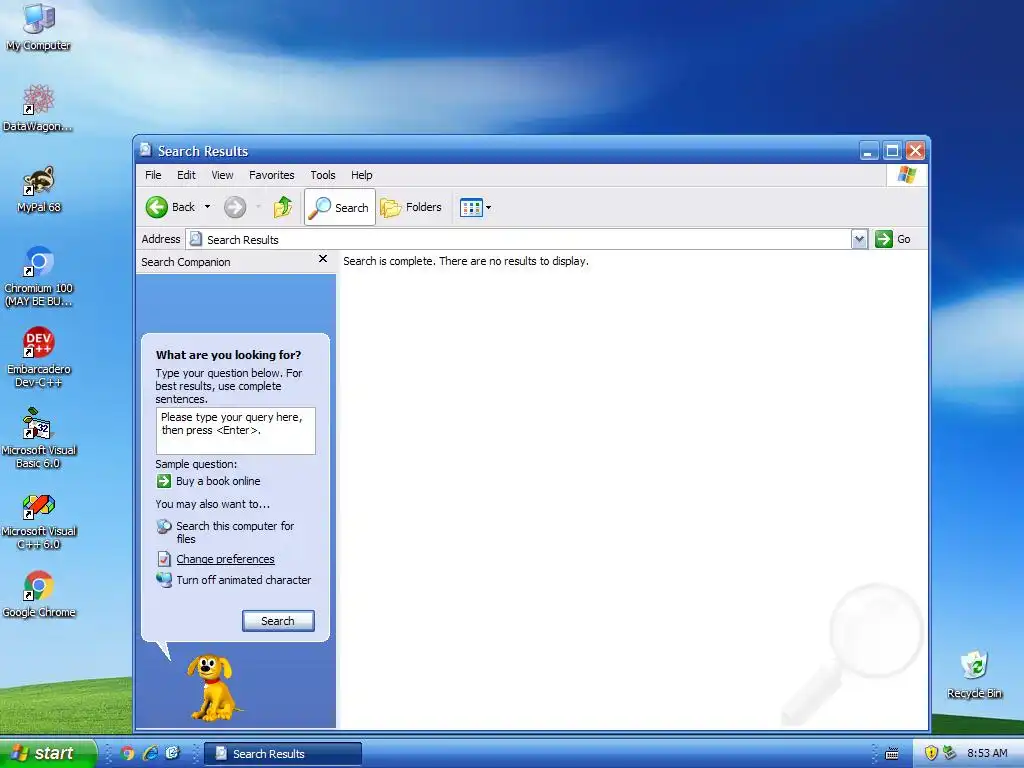Click the Windows flag logo throbber
Image resolution: width=1024 pixels, height=768 pixels.
coord(906,175)
